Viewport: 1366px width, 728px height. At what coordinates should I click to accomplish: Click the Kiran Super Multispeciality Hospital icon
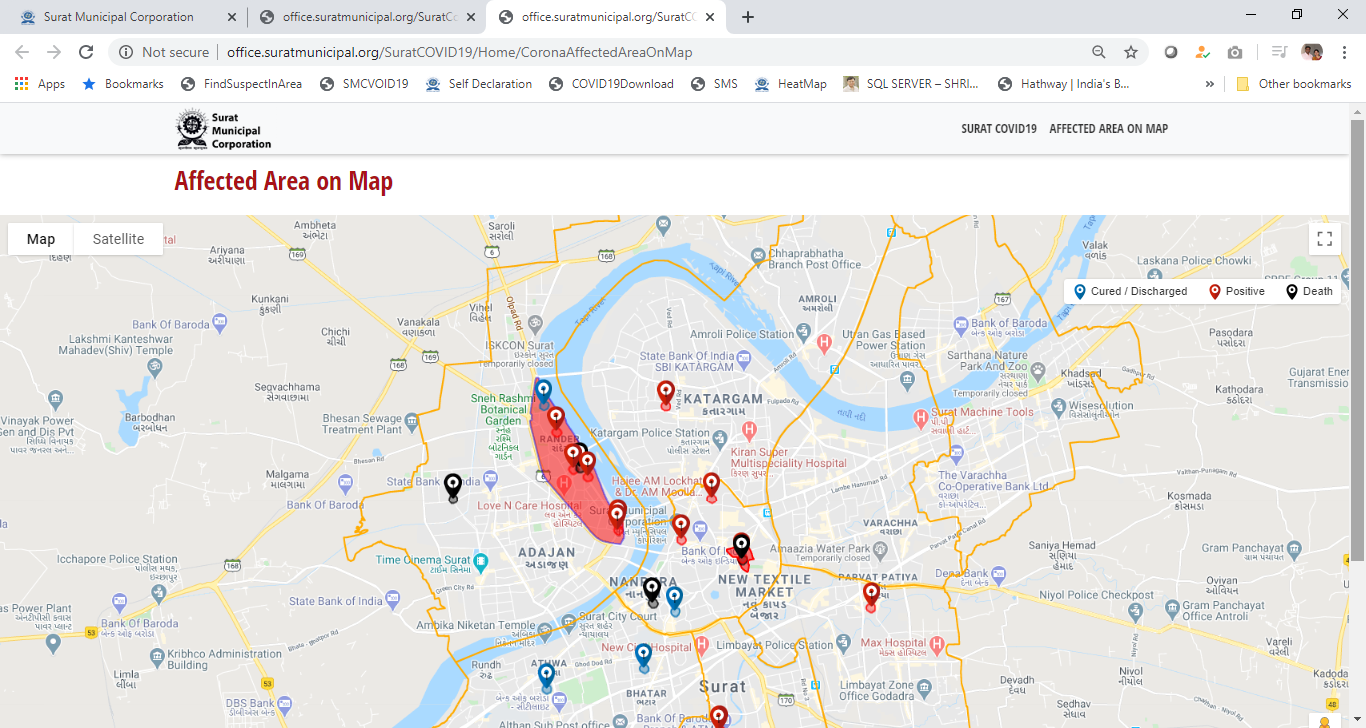749,431
